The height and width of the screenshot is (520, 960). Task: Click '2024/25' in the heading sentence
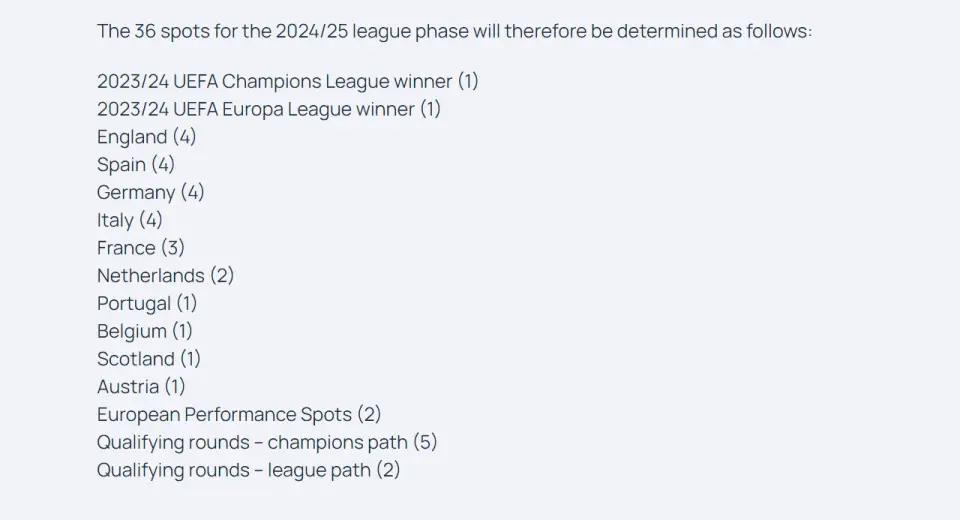click(312, 31)
